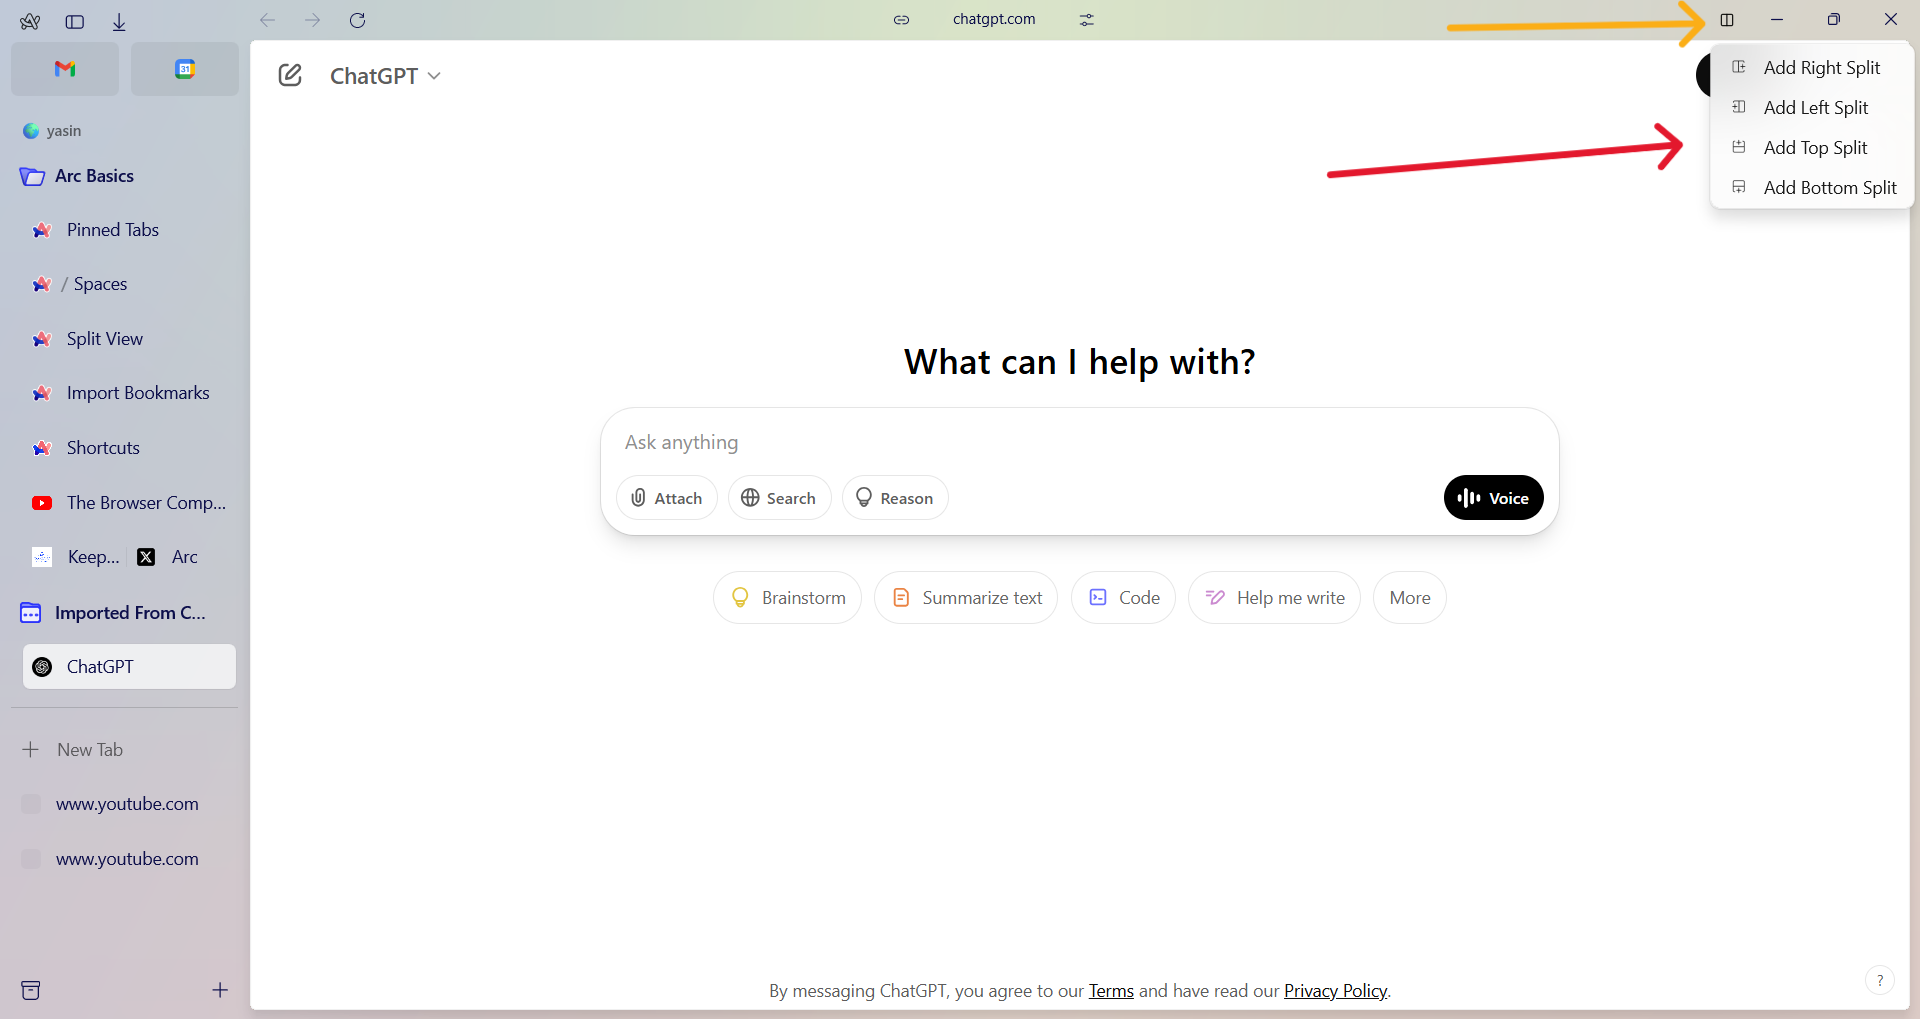The width and height of the screenshot is (1920, 1019).
Task: Choose Add Left Split
Action: coord(1812,108)
